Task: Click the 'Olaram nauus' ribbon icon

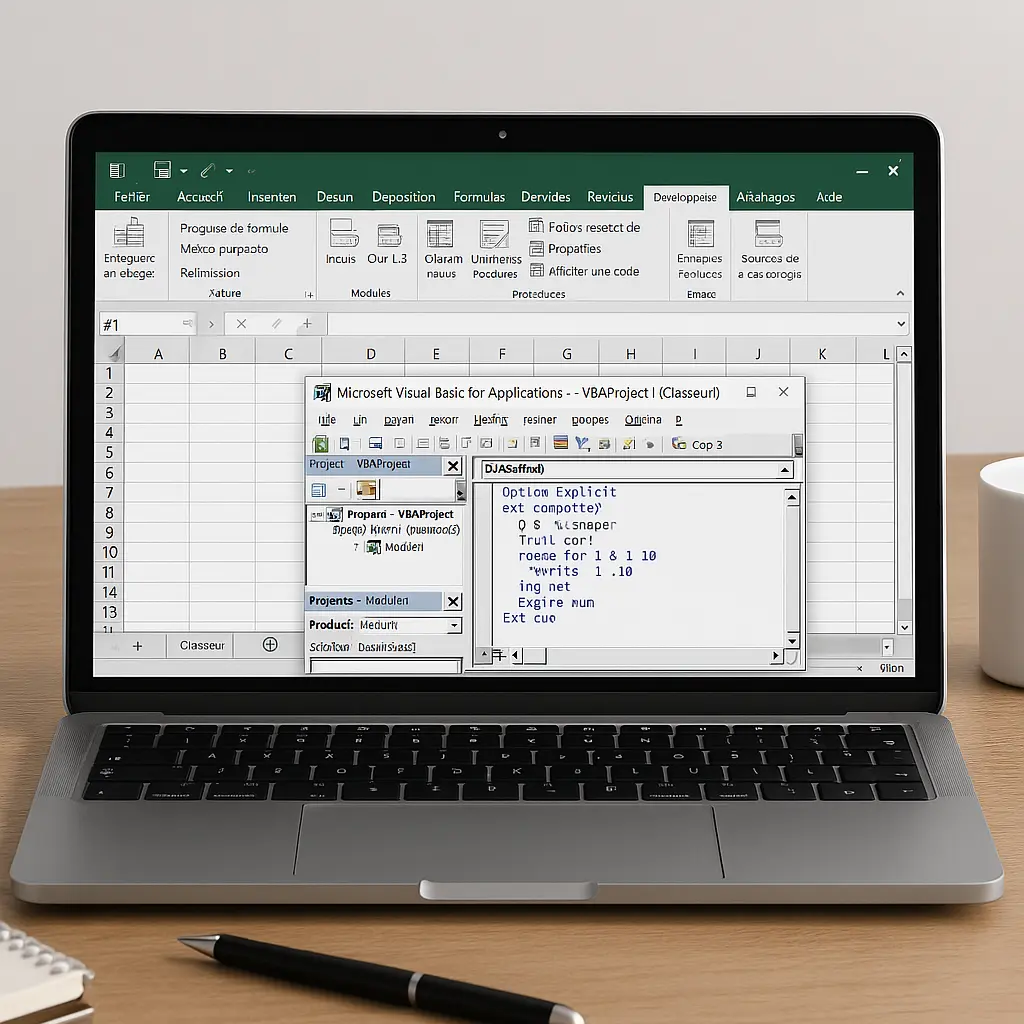Action: [x=440, y=234]
